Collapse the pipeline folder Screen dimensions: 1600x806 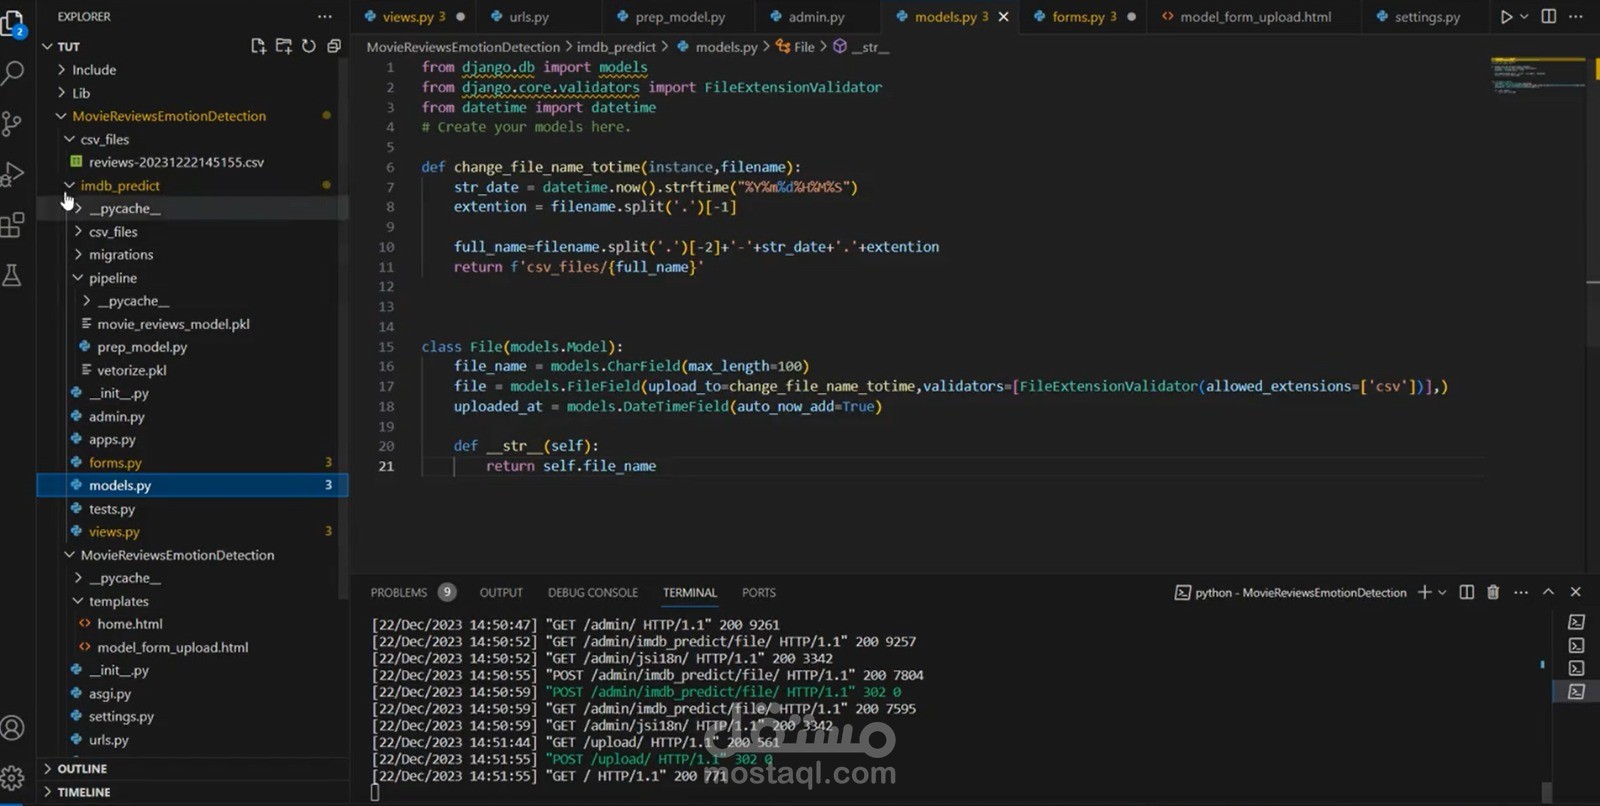pos(78,278)
